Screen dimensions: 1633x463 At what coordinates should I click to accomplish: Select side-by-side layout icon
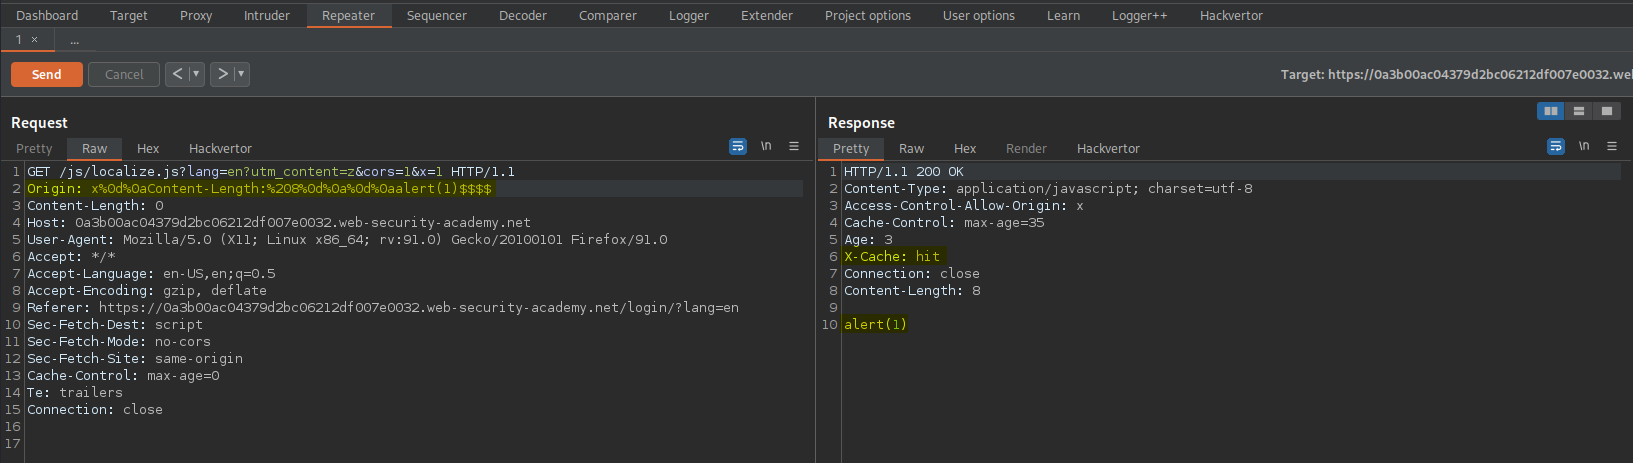coord(1551,111)
